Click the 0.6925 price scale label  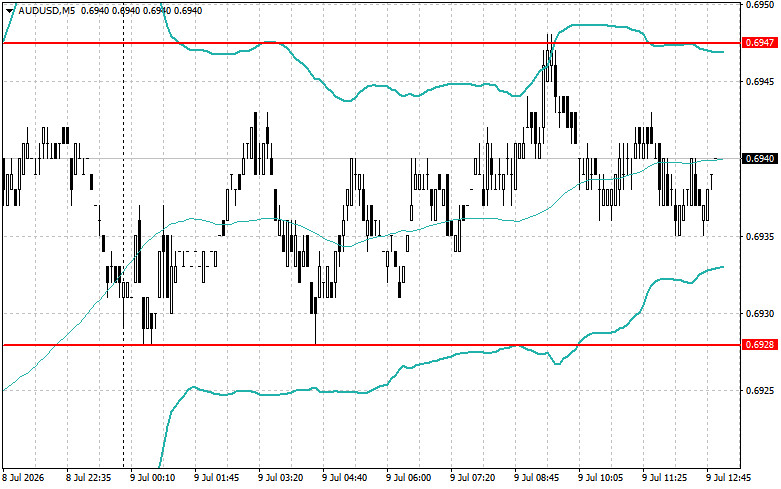[760, 390]
